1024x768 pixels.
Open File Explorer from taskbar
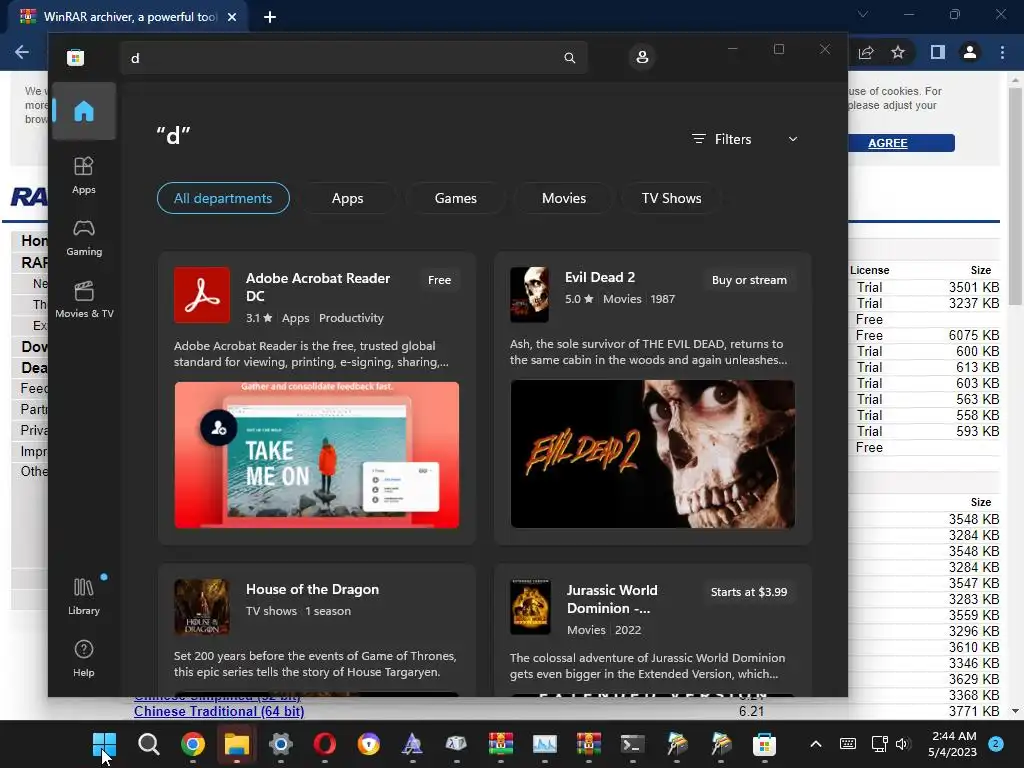click(x=236, y=744)
